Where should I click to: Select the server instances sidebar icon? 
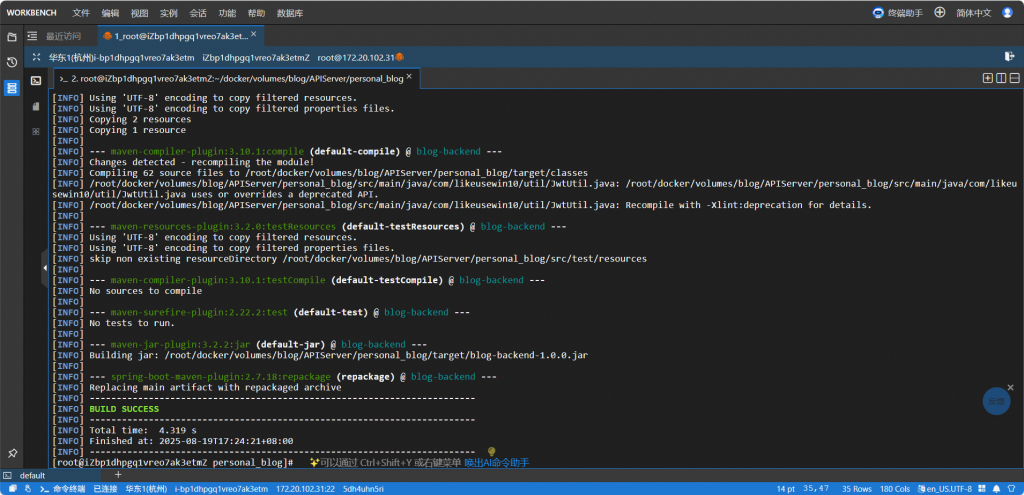coord(12,88)
